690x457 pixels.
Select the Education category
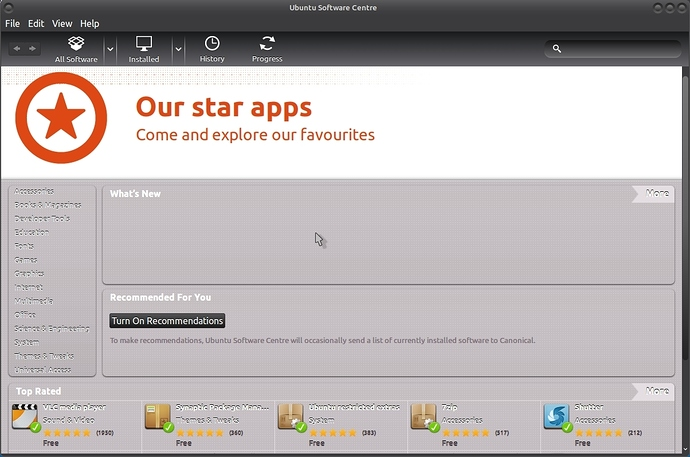coord(31,232)
